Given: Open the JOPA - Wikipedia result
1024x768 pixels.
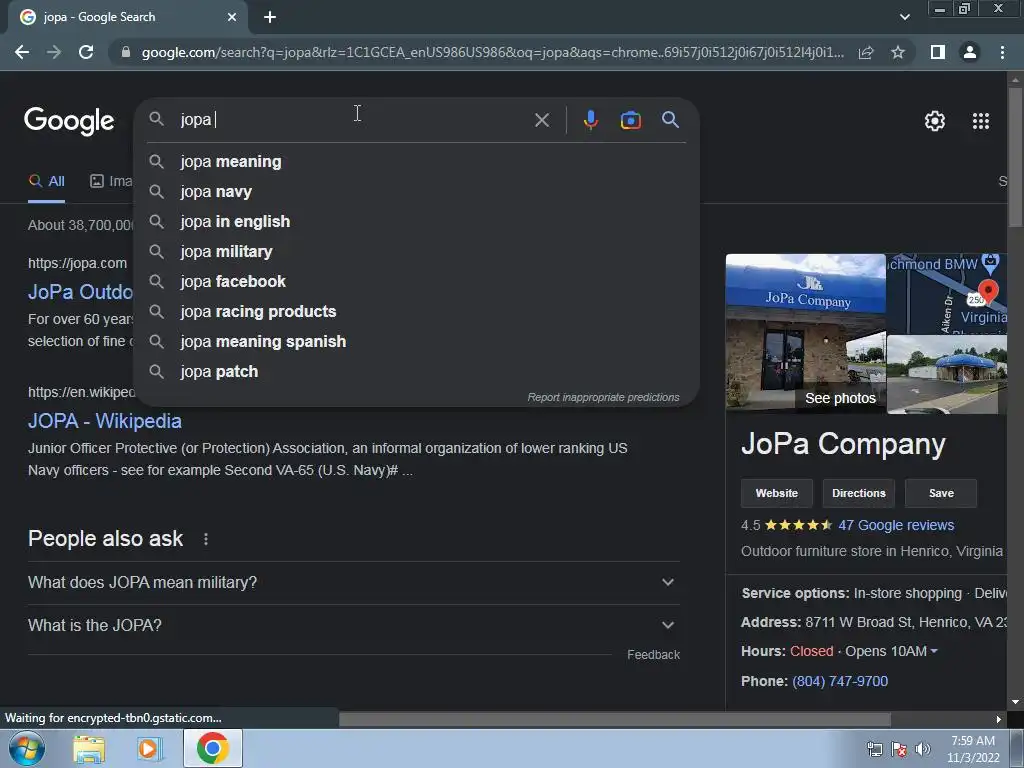Looking at the screenshot, I should click(x=104, y=421).
